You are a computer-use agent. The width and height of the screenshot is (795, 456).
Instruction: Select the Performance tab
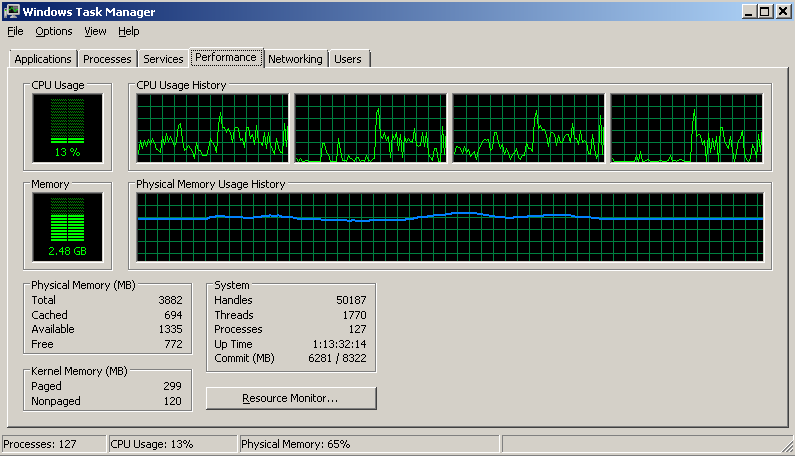click(226, 57)
